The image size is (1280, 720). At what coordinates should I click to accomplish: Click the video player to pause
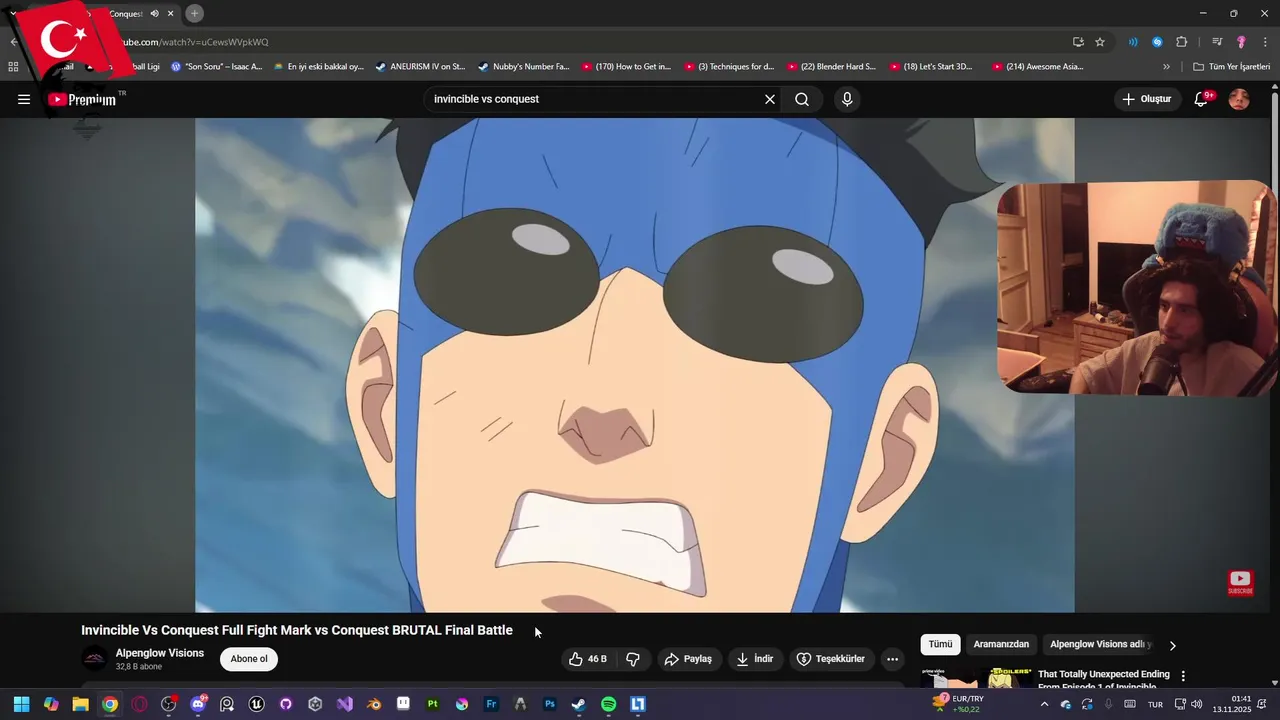(x=635, y=365)
